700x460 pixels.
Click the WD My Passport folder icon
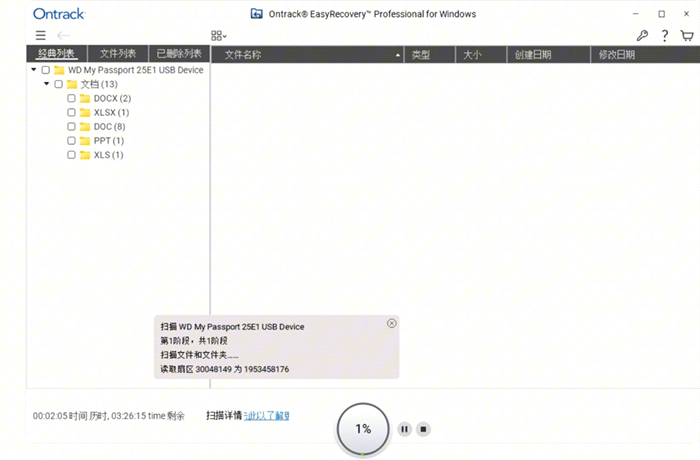59,70
